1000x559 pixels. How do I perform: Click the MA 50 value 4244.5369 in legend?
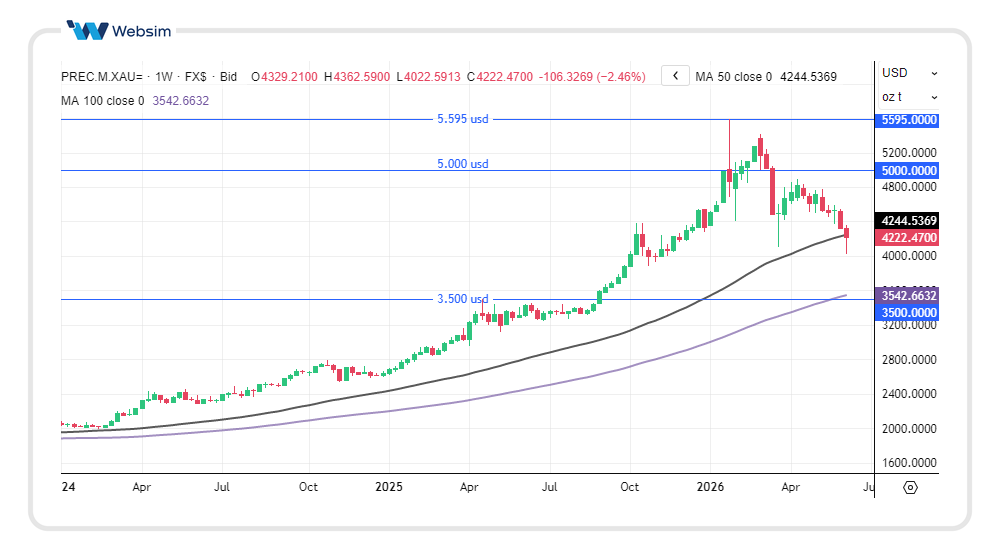point(809,76)
